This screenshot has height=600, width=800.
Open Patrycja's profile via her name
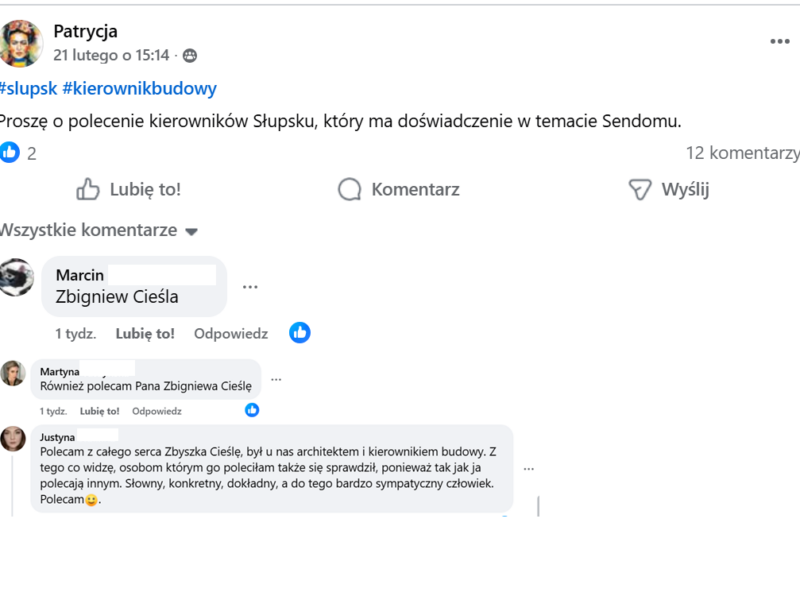pos(85,31)
